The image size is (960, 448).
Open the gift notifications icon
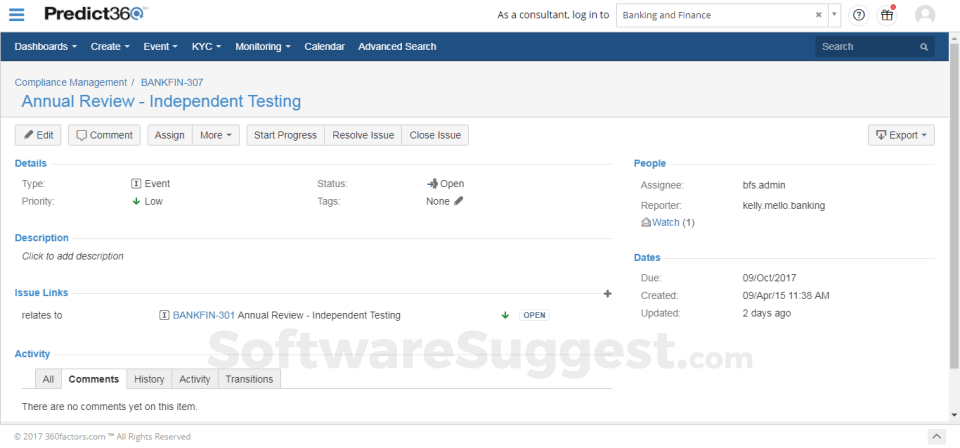click(887, 16)
